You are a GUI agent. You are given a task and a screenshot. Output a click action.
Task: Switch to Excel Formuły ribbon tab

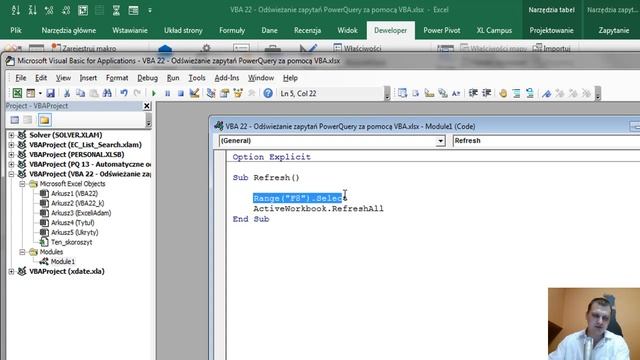coord(232,30)
